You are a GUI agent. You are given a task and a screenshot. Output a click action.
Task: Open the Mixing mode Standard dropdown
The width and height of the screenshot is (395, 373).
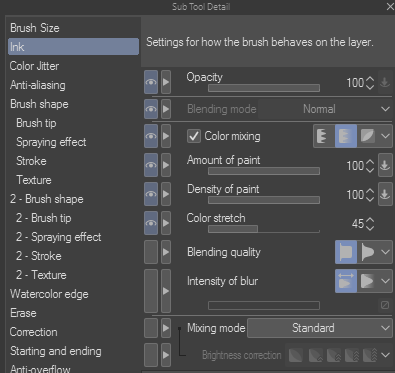320,328
